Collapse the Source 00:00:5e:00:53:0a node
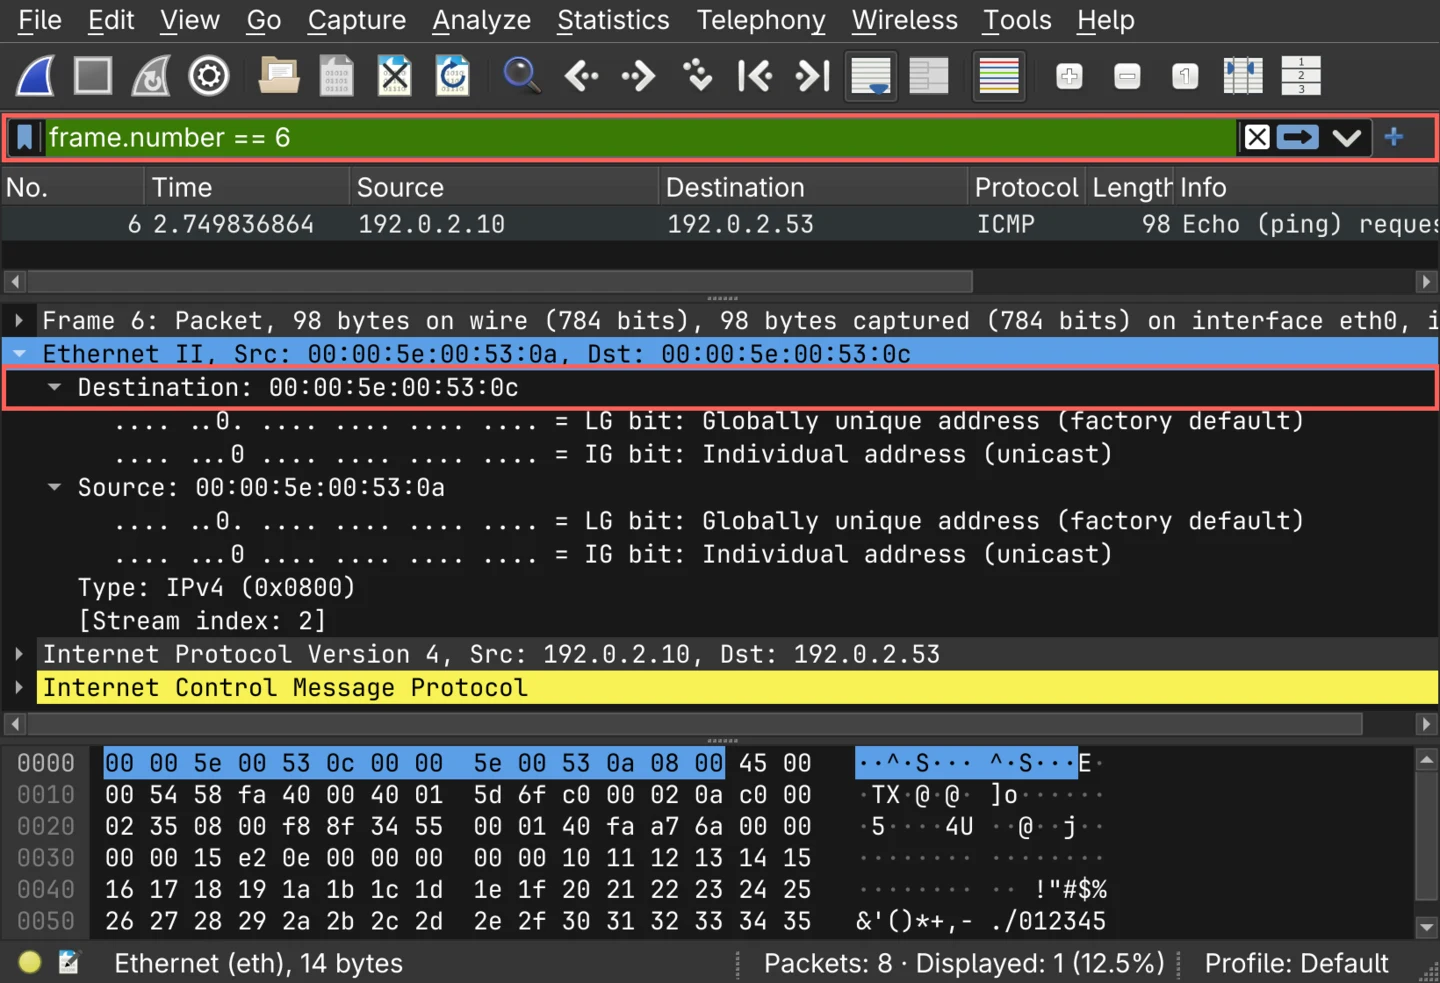This screenshot has height=983, width=1440. 54,487
